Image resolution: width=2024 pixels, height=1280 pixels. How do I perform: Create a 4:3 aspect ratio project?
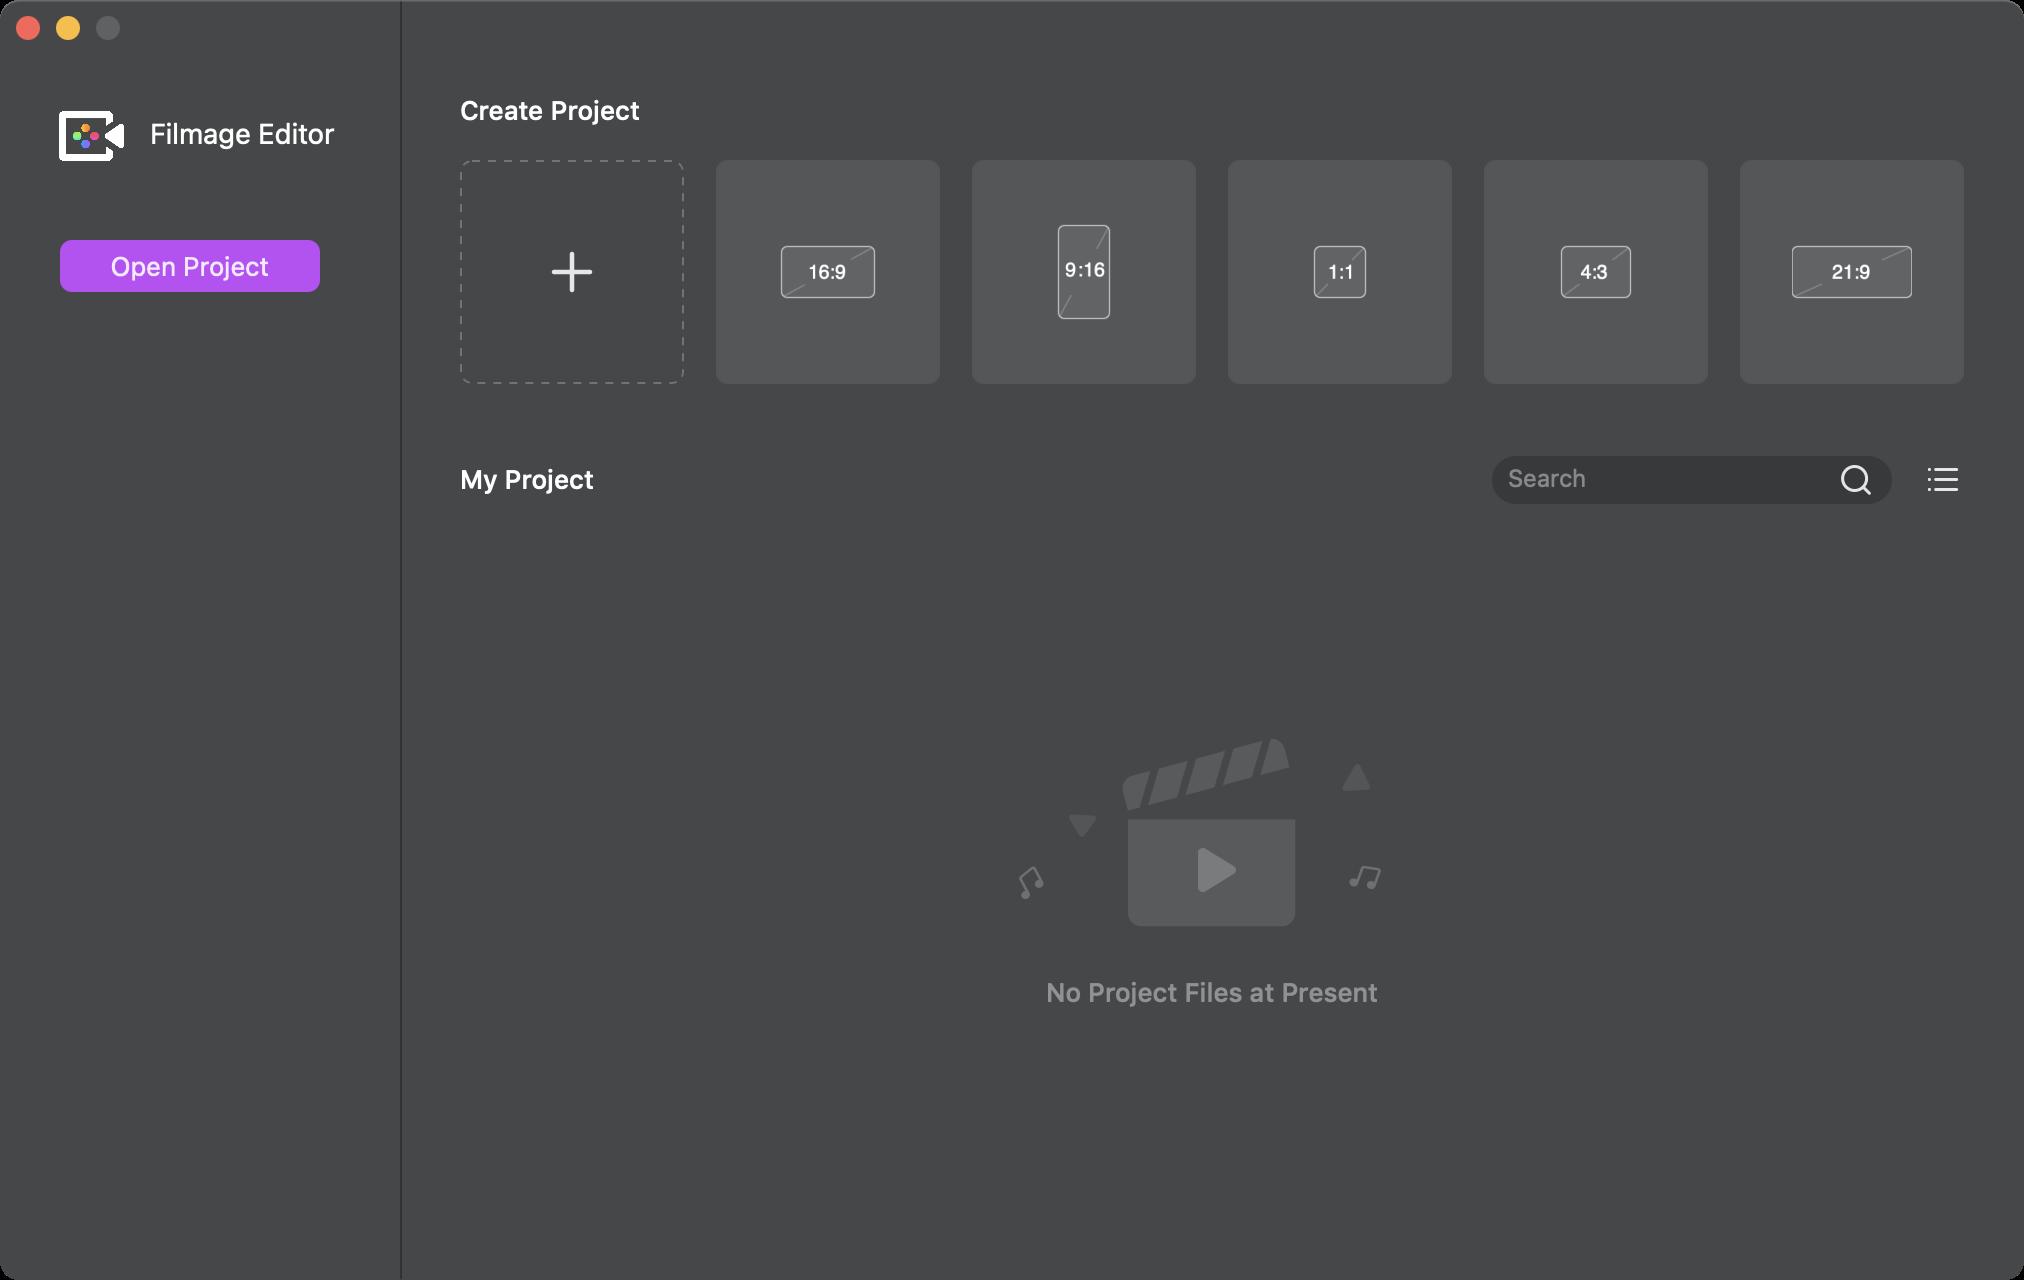[1596, 272]
